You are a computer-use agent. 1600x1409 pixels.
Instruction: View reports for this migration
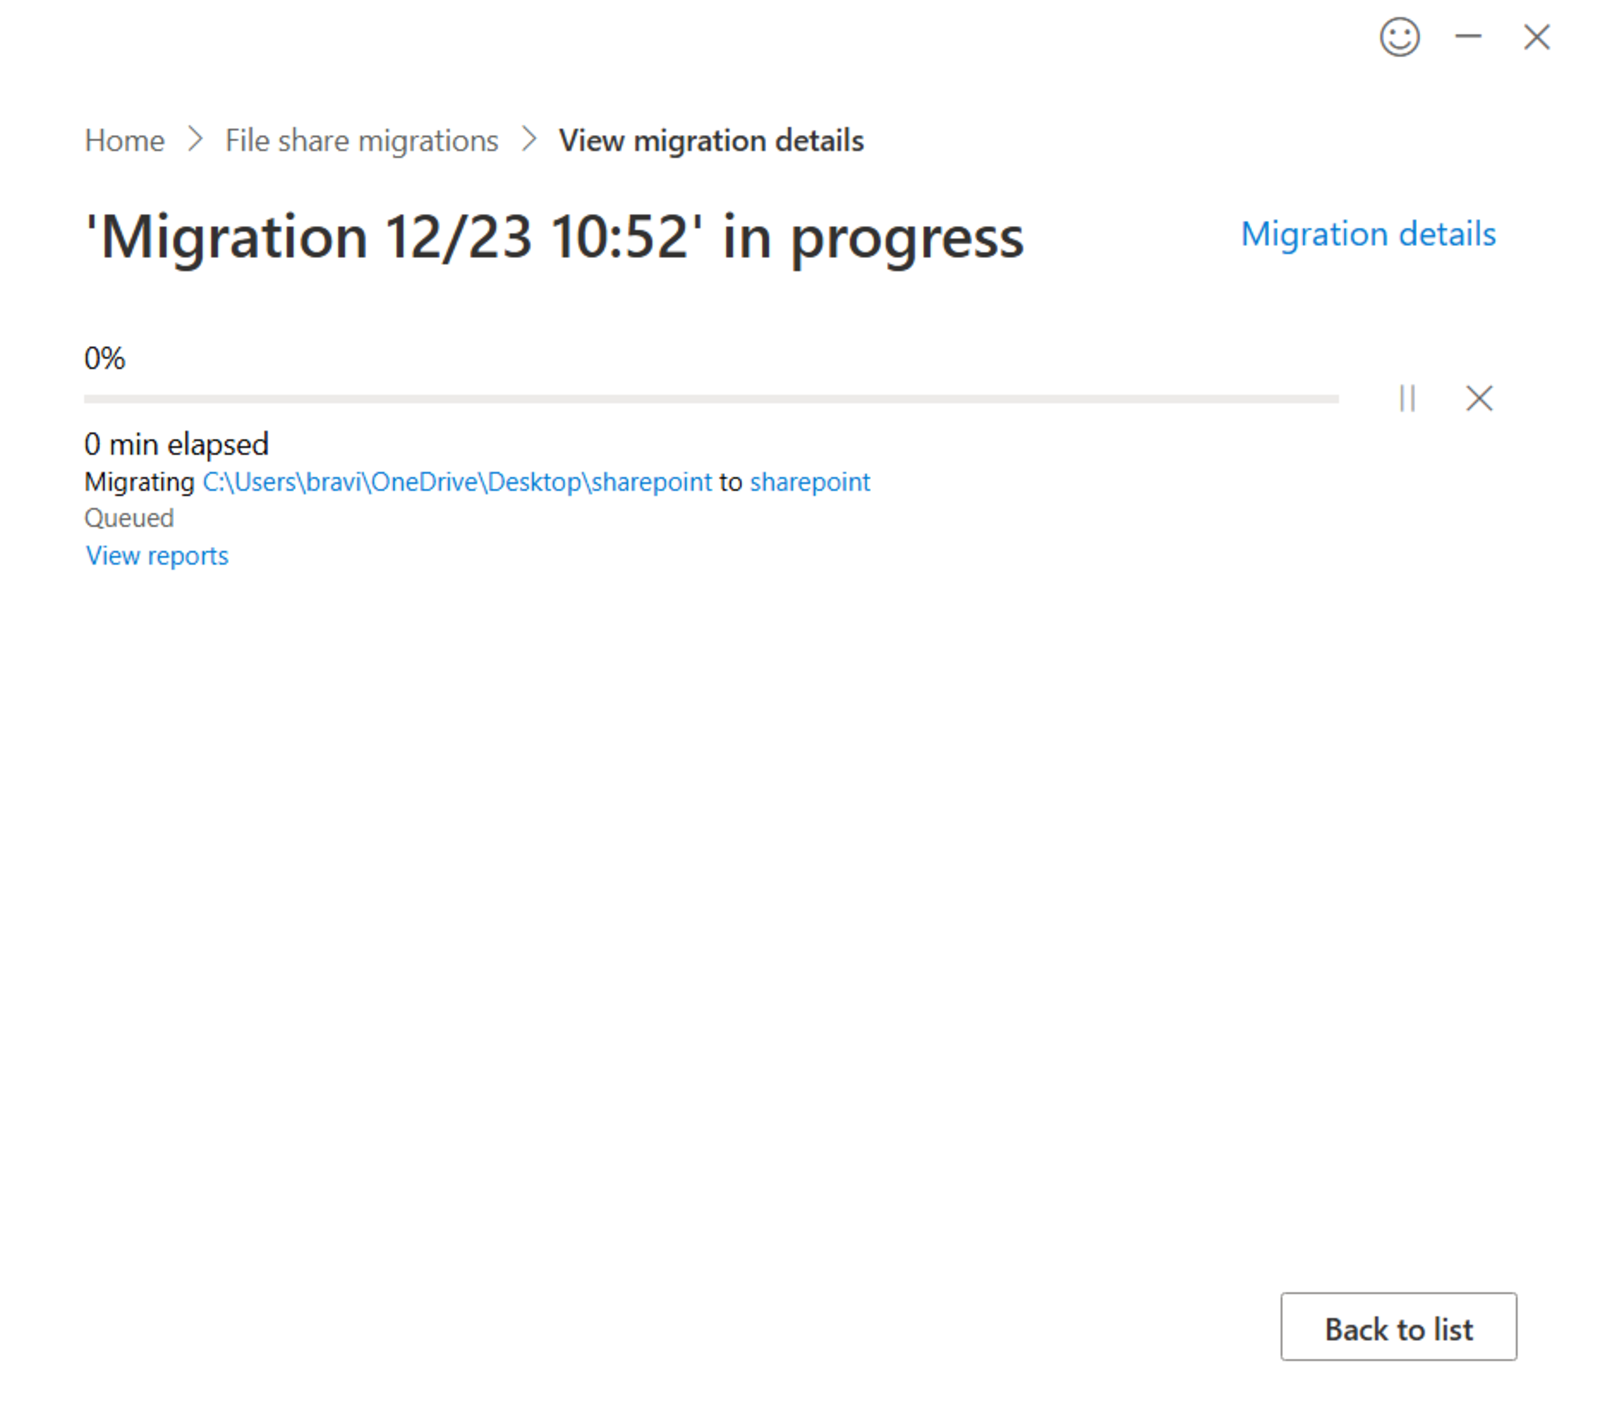coord(157,555)
